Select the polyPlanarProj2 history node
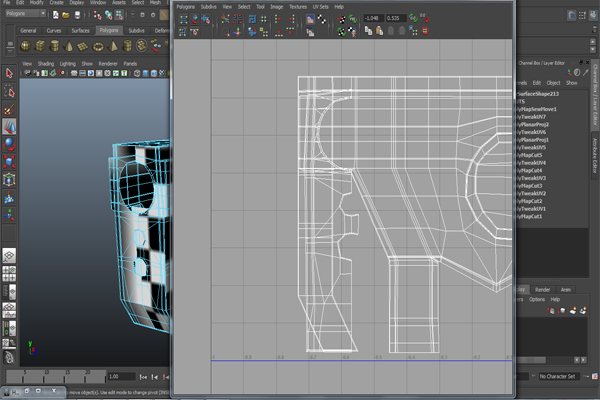 point(533,124)
